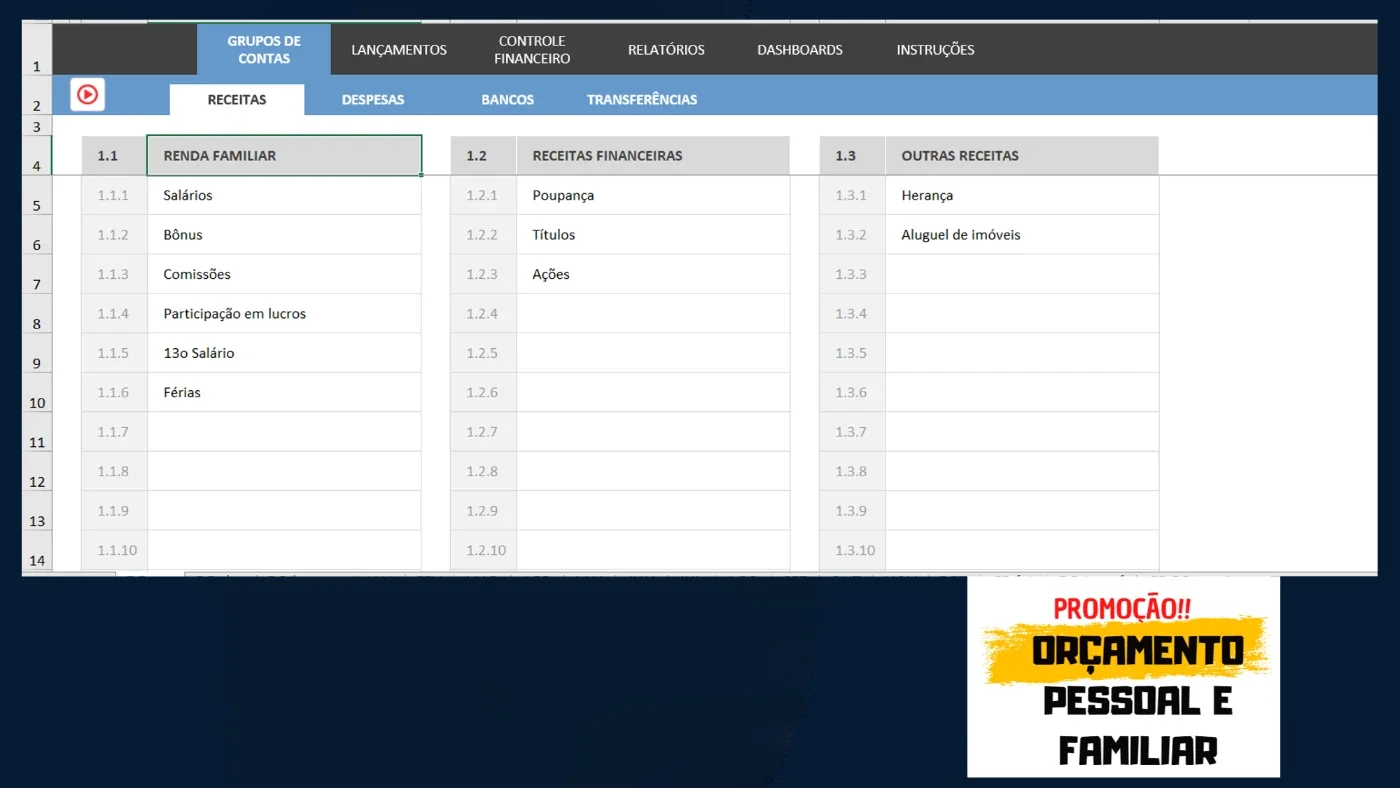Select the 1.3.2 code cell
Viewport: 1400px width, 788px height.
tap(852, 235)
